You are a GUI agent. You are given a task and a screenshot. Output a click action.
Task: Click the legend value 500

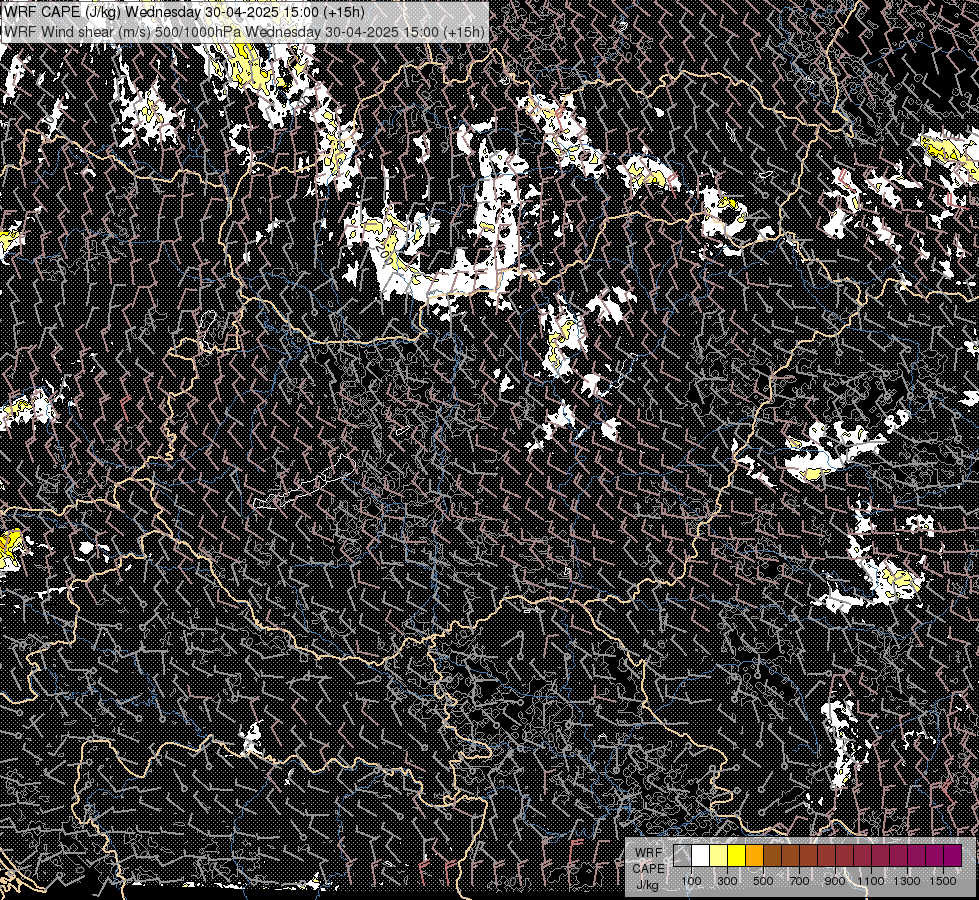pyautogui.click(x=763, y=881)
